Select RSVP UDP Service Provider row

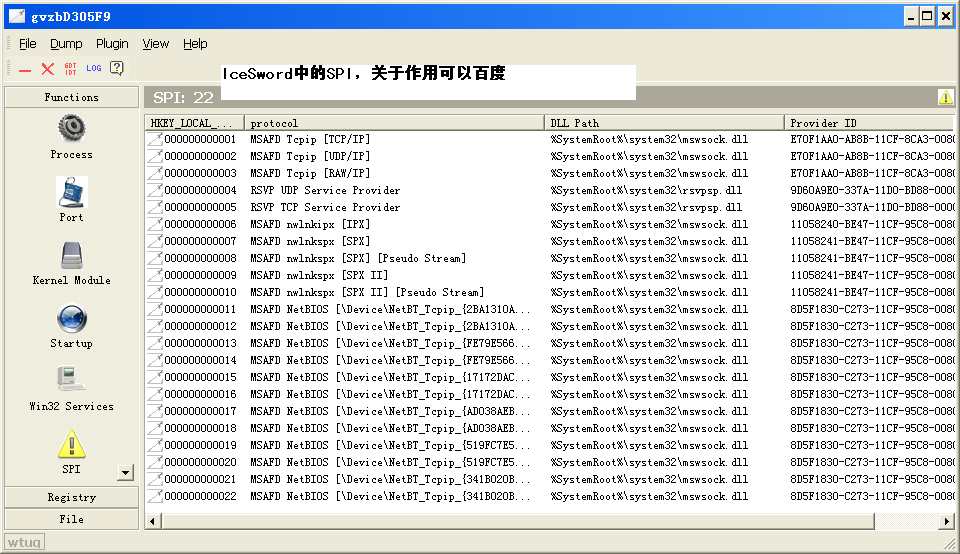click(550, 190)
